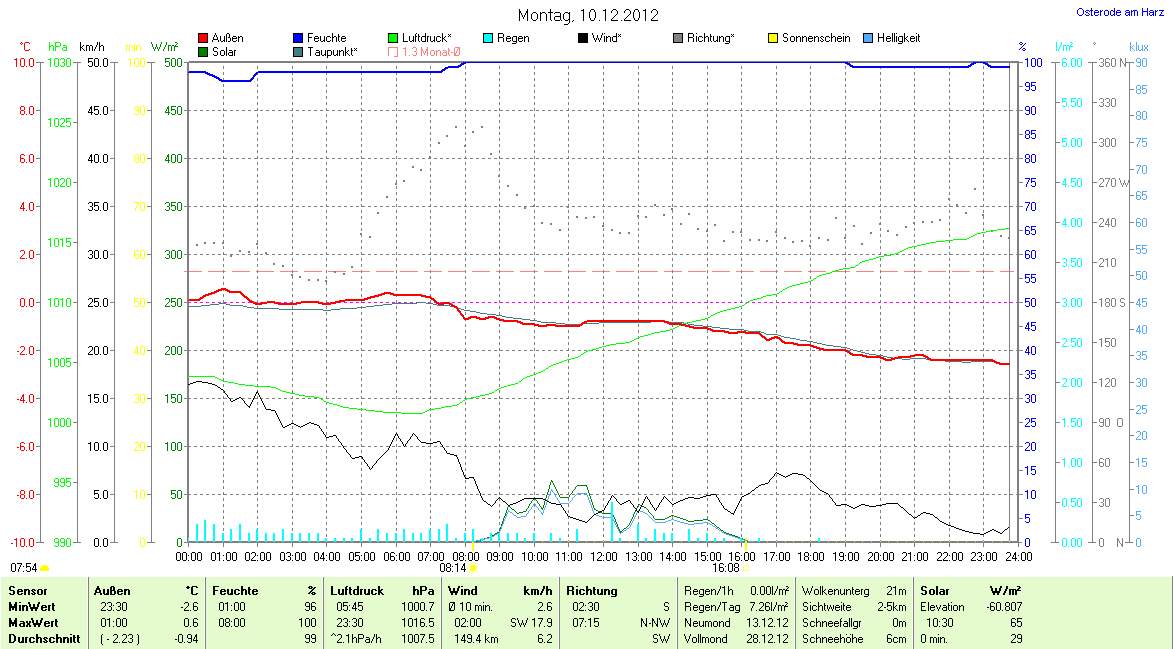
Task: Click the sunrise marker at 08:14
Action: pyautogui.click(x=473, y=568)
